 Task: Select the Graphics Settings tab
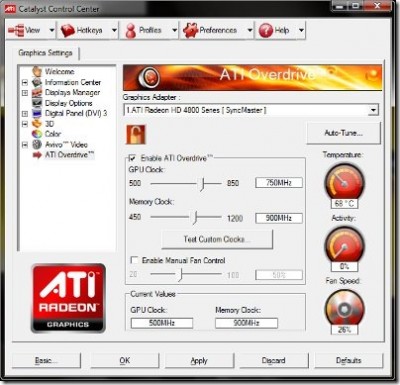[46, 53]
